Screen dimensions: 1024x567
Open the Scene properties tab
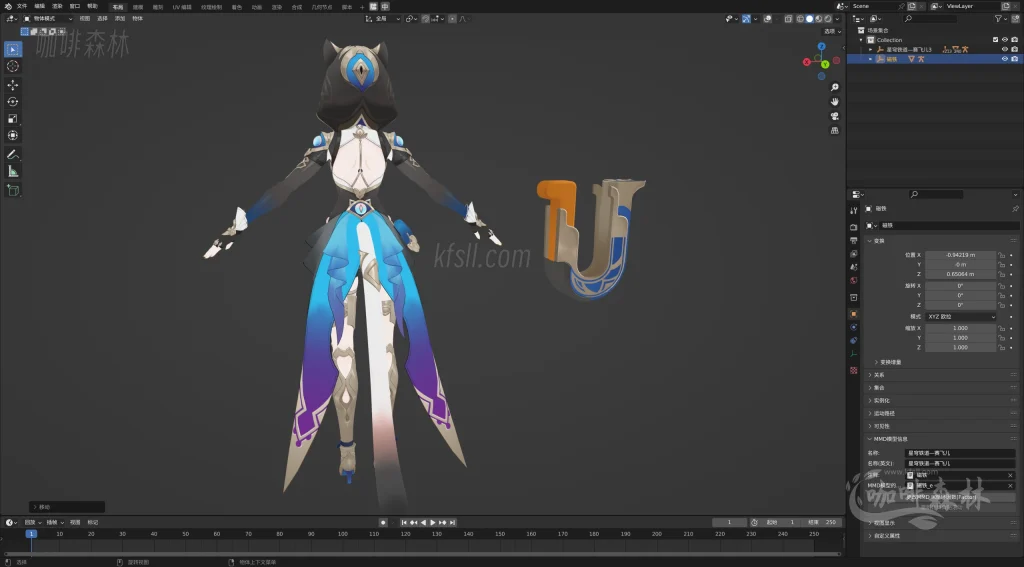click(x=854, y=267)
